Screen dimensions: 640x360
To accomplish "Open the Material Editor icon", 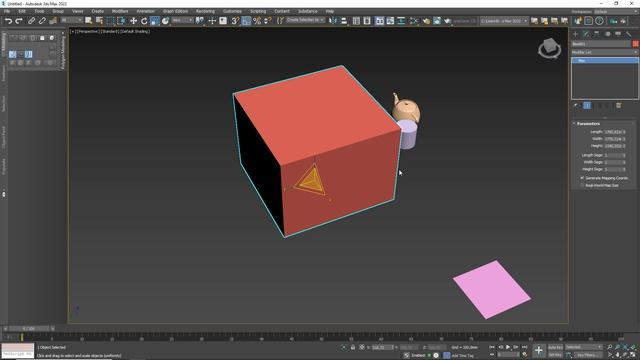I will (x=414, y=21).
